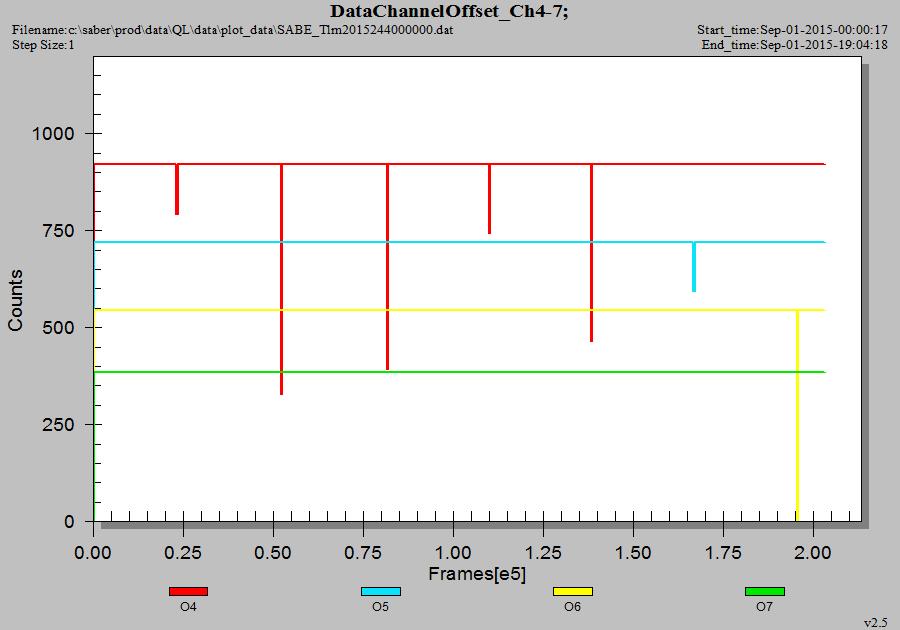
Task: Click the 750 y-axis tick label
Action: pos(59,231)
